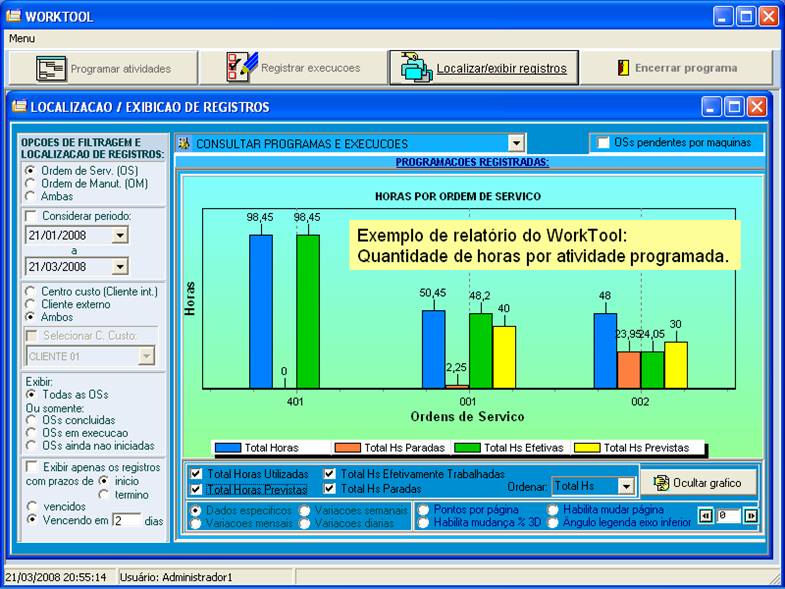Click Ocultar grafico button
This screenshot has height=589, width=785.
click(699, 483)
